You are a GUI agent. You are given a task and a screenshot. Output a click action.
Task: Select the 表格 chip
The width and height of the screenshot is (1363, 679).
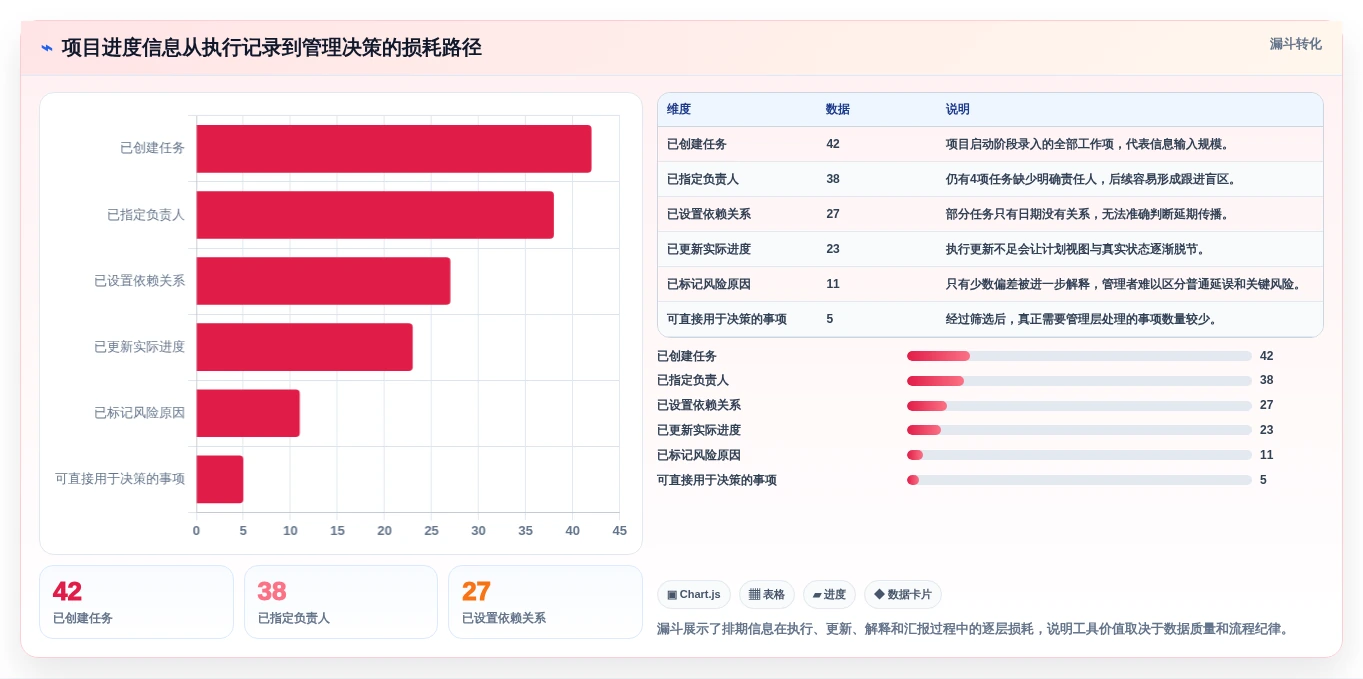click(767, 594)
